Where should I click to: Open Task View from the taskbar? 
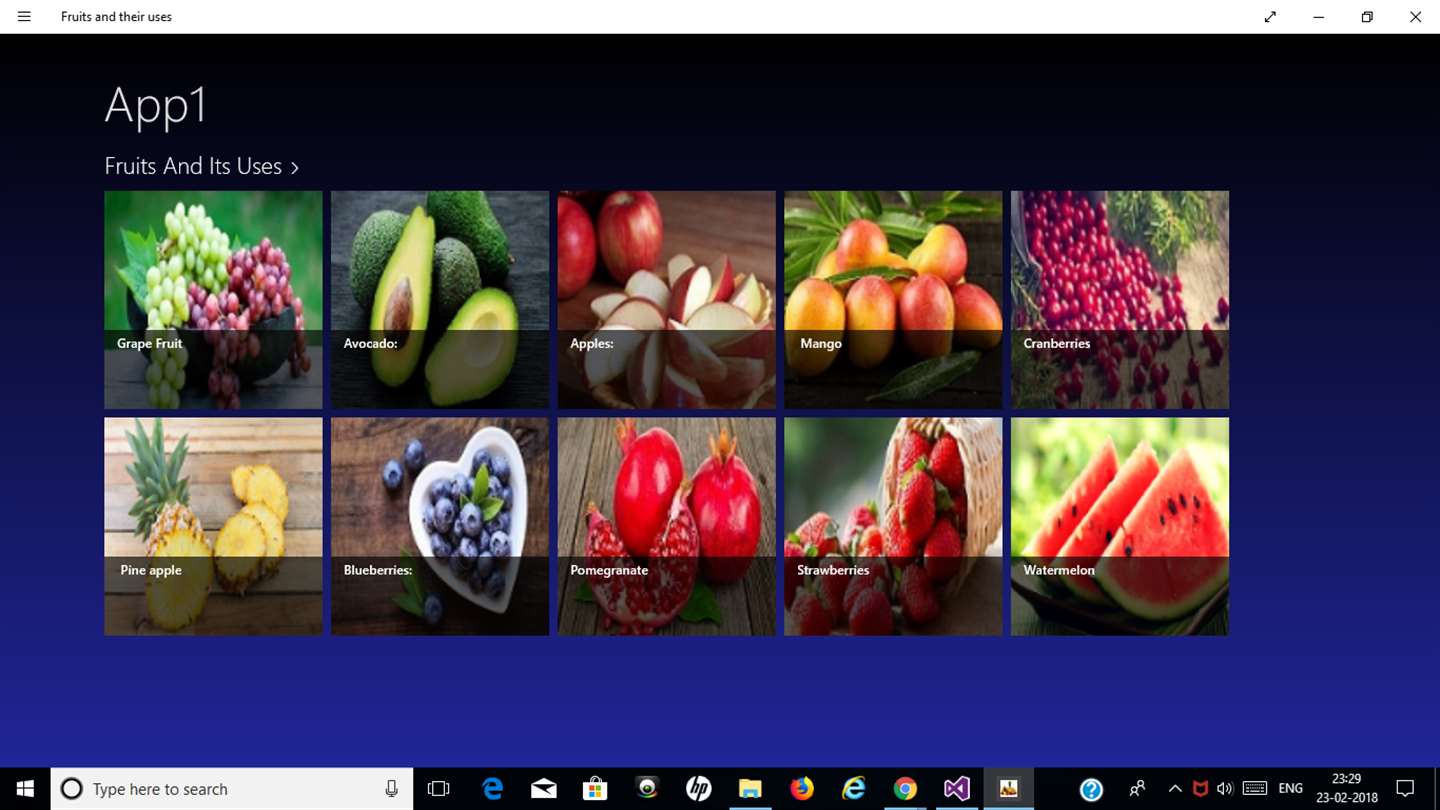(438, 789)
